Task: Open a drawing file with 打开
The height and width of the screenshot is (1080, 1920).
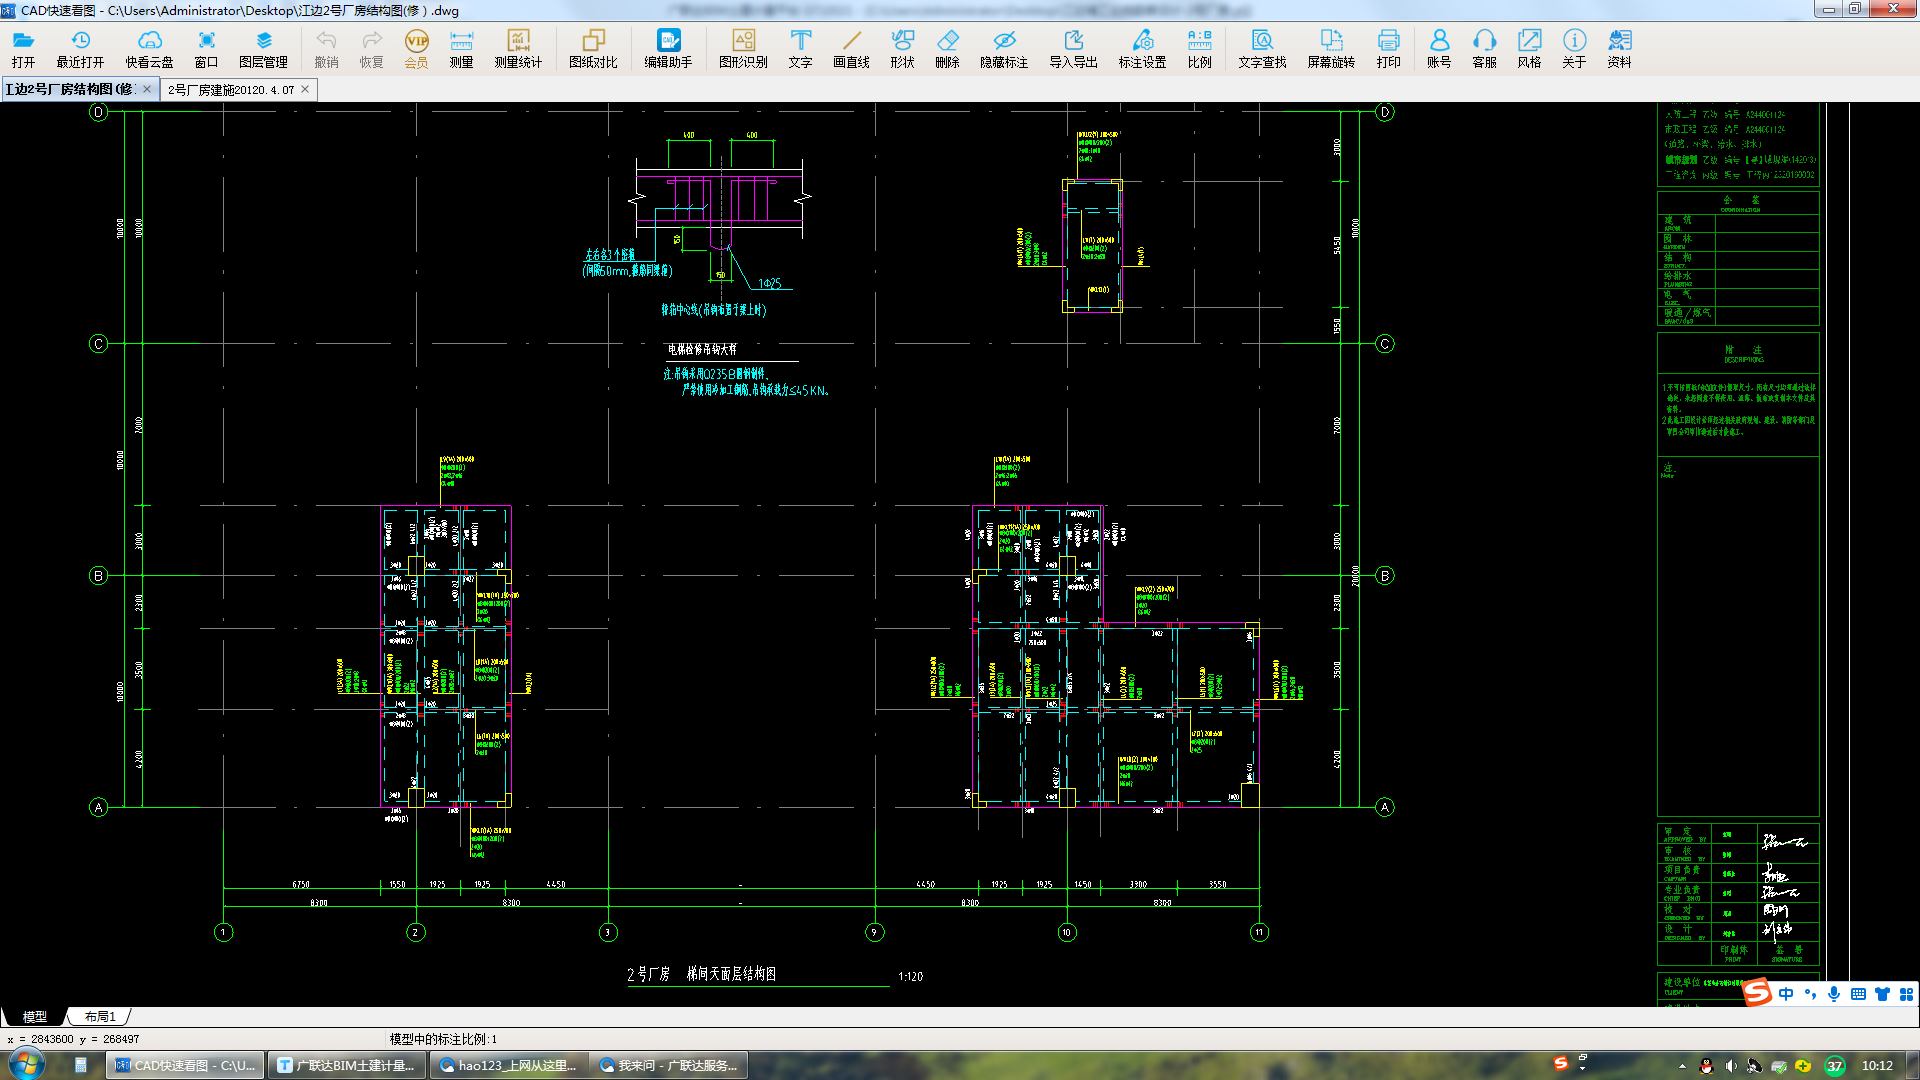Action: pyautogui.click(x=24, y=49)
